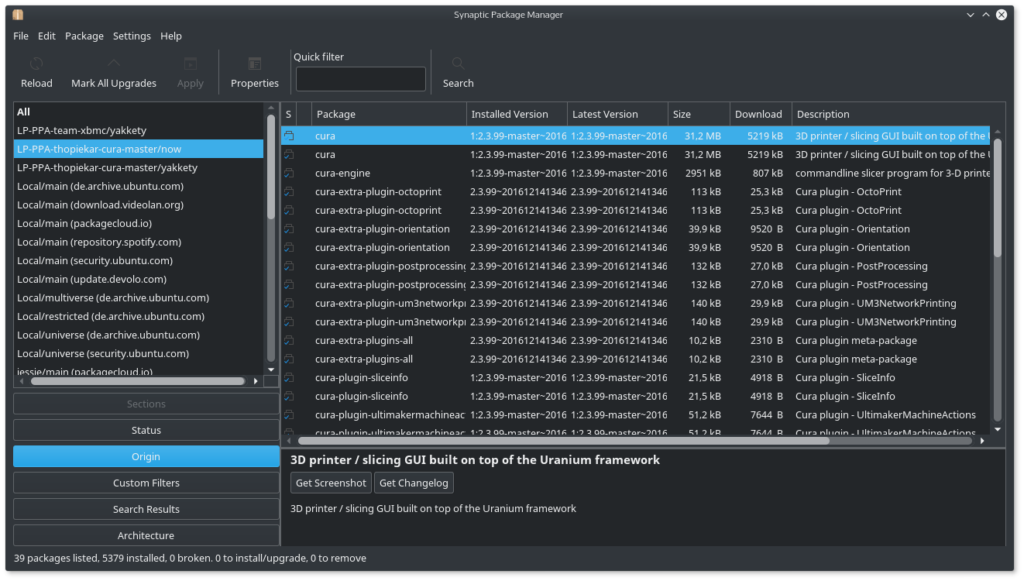The image size is (1024, 581).
Task: Select the Origin filter button
Action: tap(146, 457)
